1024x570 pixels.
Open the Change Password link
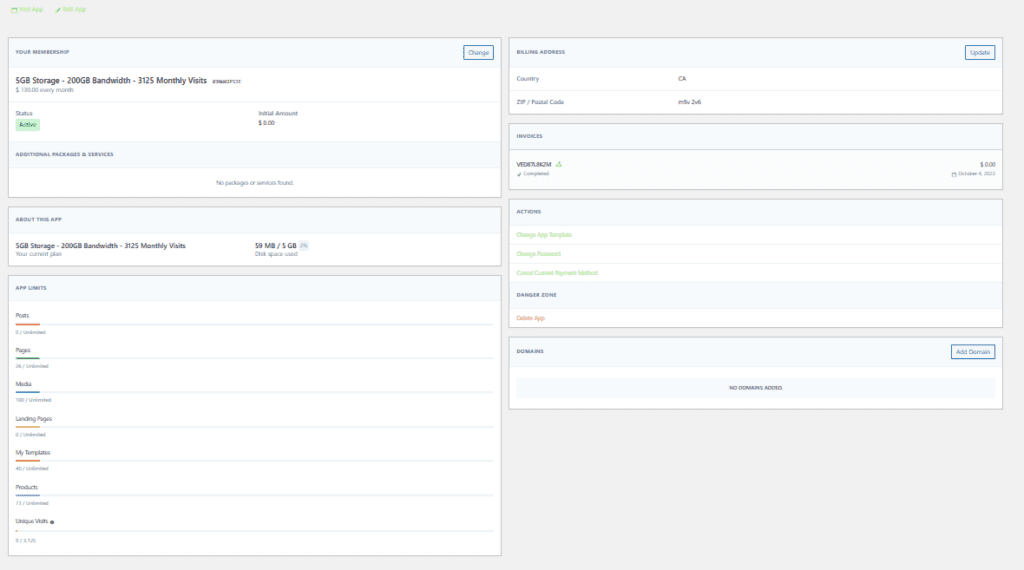point(538,254)
